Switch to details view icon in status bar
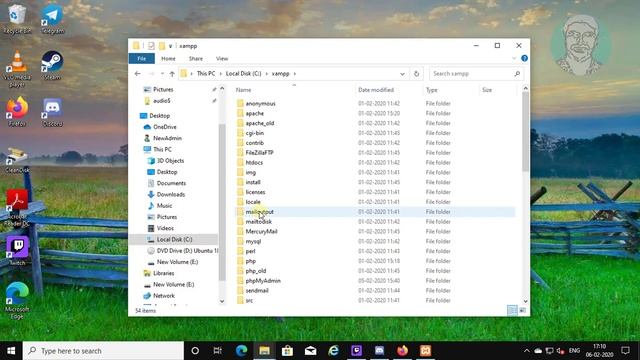This screenshot has width=640, height=360. [x=512, y=311]
